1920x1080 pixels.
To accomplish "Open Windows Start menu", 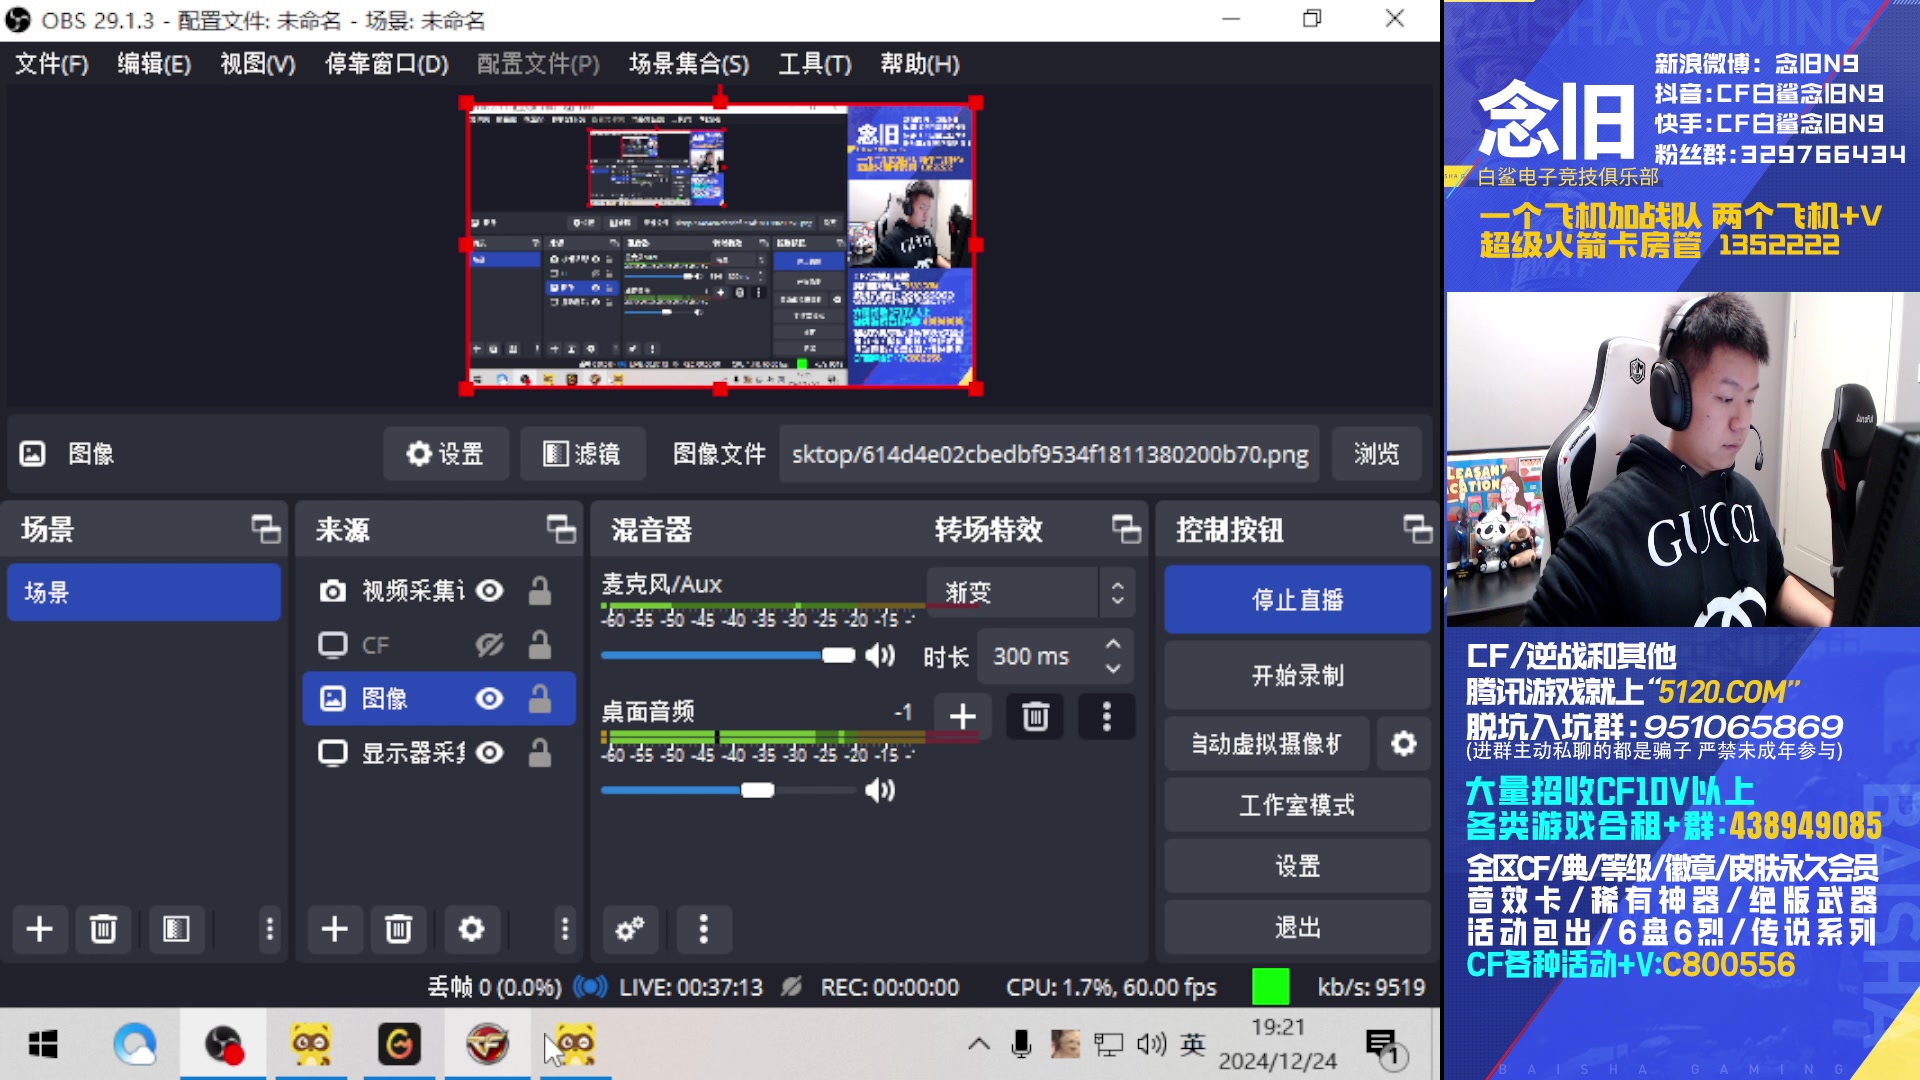I will pyautogui.click(x=43, y=1045).
